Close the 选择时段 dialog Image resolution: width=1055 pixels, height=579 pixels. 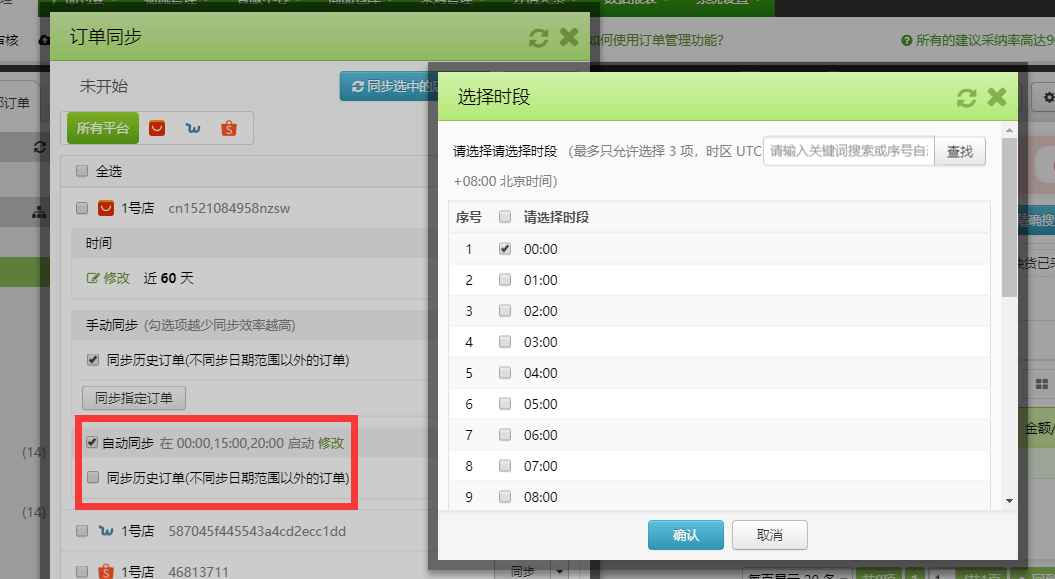996,98
